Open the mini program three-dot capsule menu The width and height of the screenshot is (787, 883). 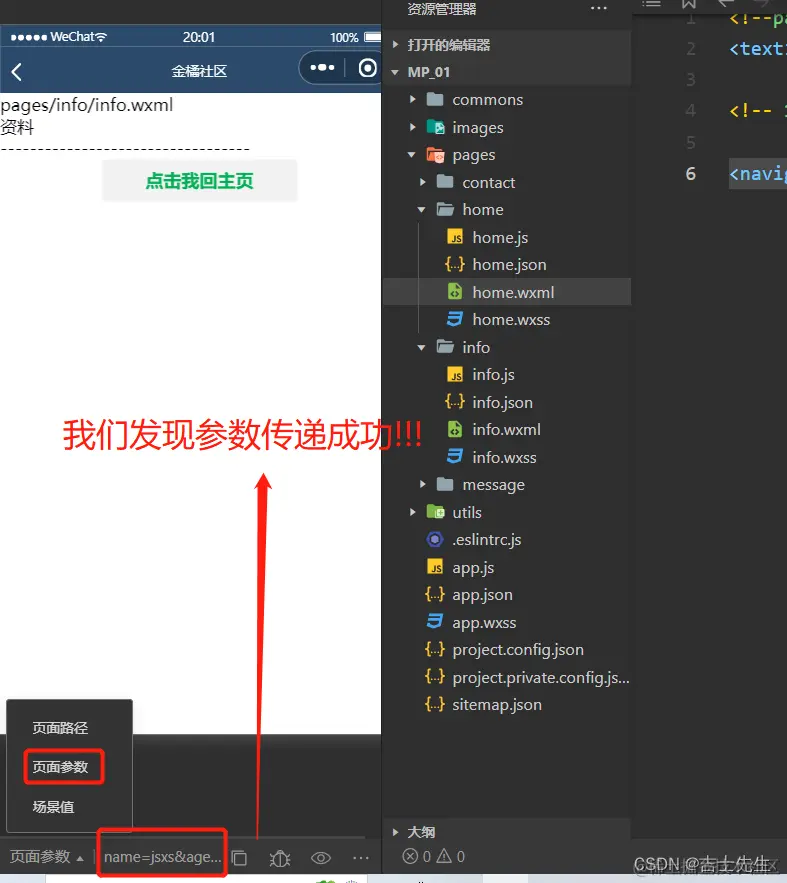(x=322, y=68)
